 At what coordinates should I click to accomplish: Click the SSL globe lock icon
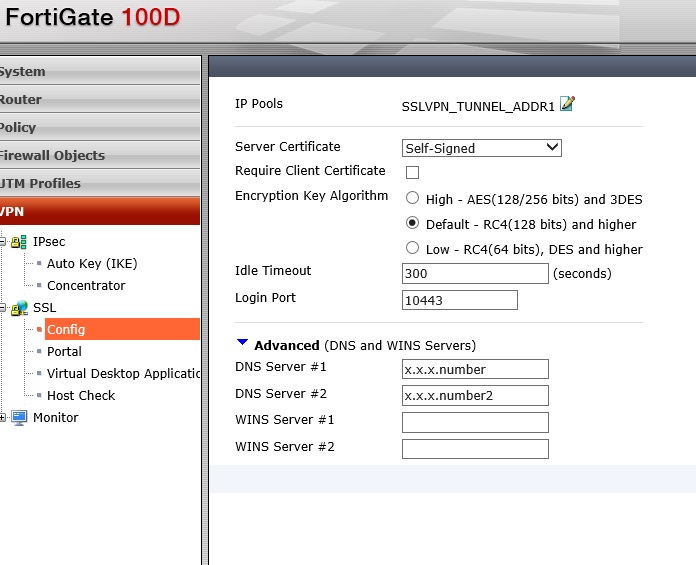19,308
